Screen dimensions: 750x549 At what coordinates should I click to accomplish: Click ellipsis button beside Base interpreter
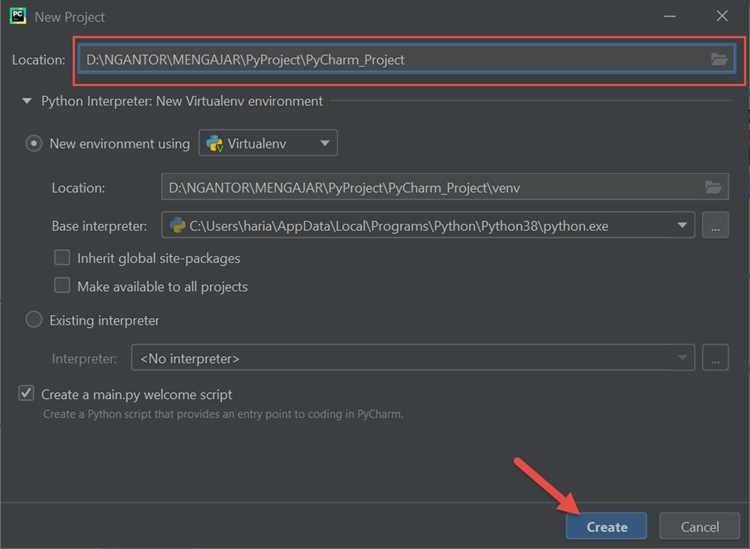(x=715, y=225)
